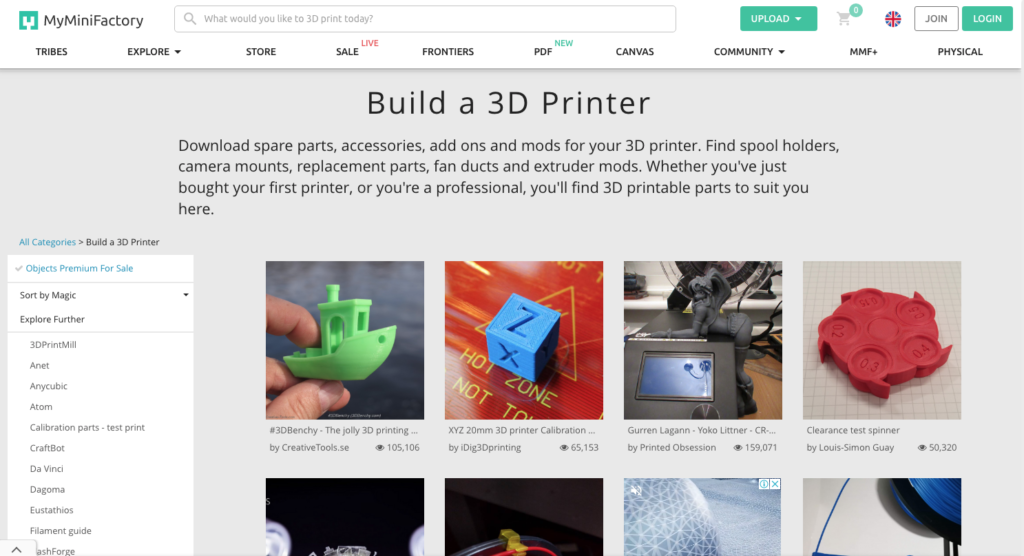Image resolution: width=1024 pixels, height=556 pixels.
Task: Unmute the video ad speaker icon
Action: point(636,490)
